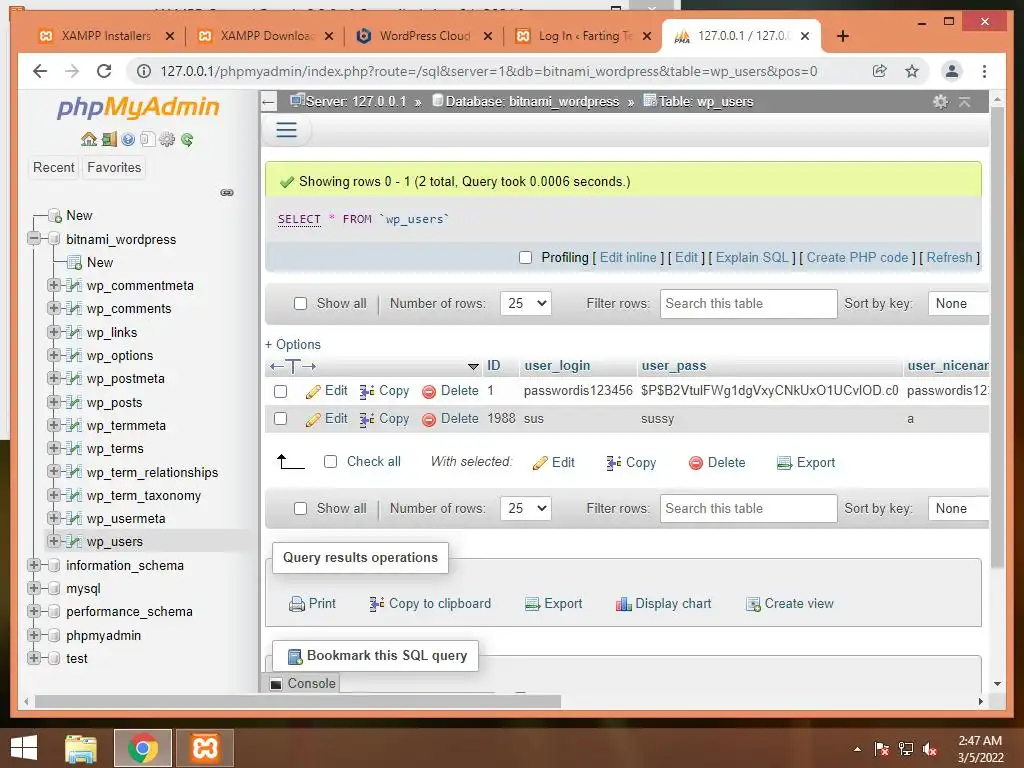This screenshot has width=1024, height=768.
Task: Select row checkbox for user sus
Action: [281, 419]
